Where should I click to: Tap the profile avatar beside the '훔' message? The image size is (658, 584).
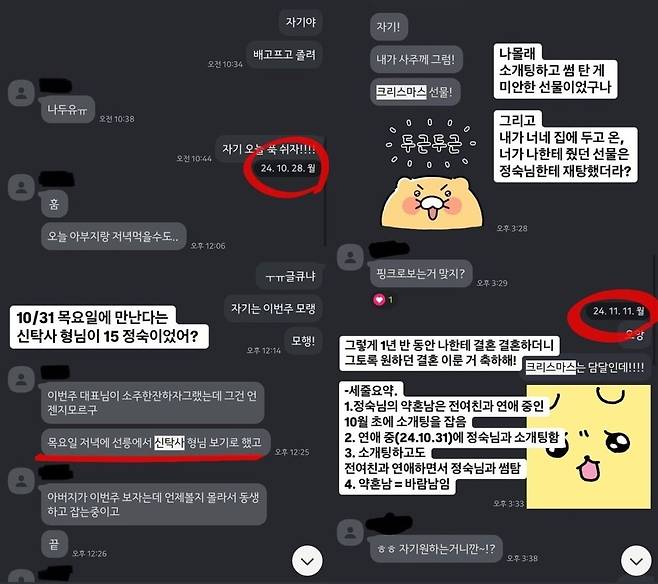(21, 187)
